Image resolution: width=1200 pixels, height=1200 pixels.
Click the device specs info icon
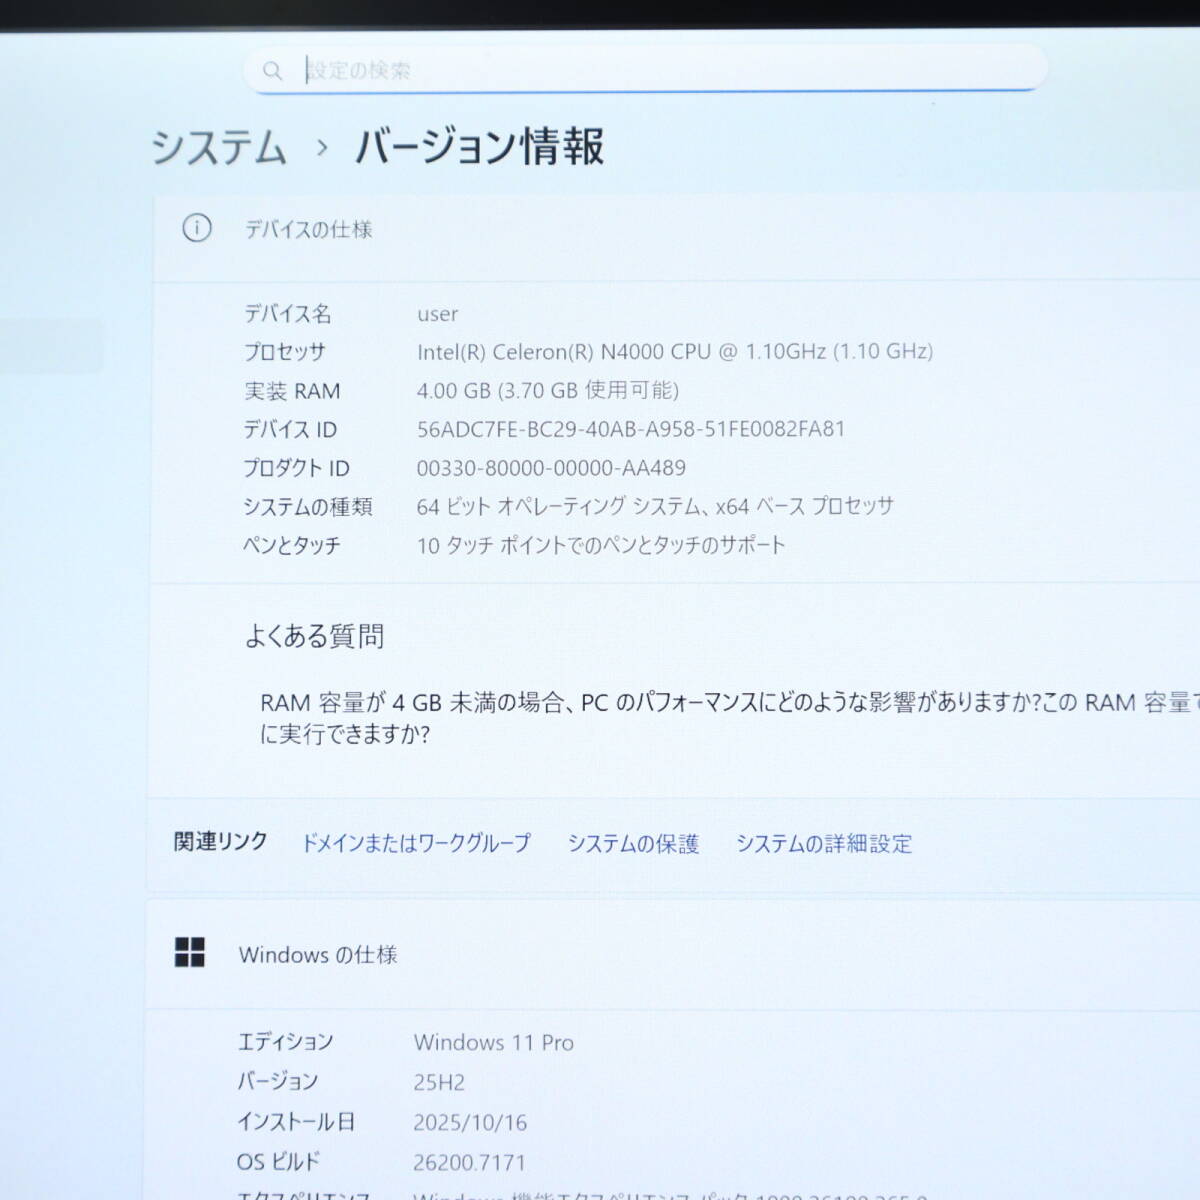click(x=197, y=228)
